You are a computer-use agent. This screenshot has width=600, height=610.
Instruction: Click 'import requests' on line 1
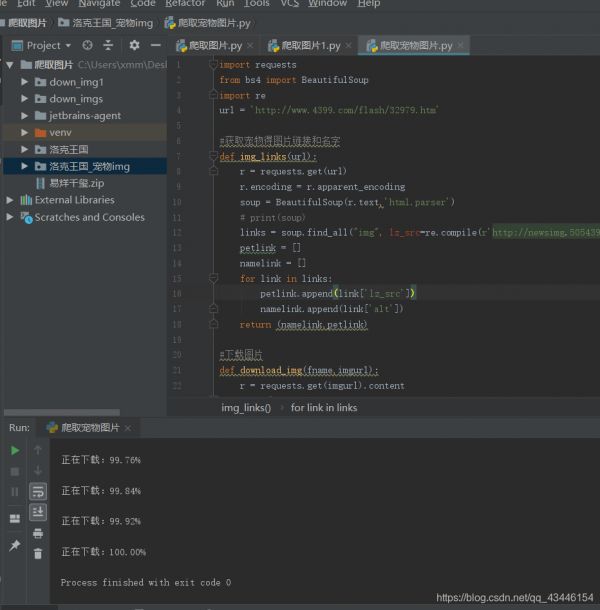(258, 65)
